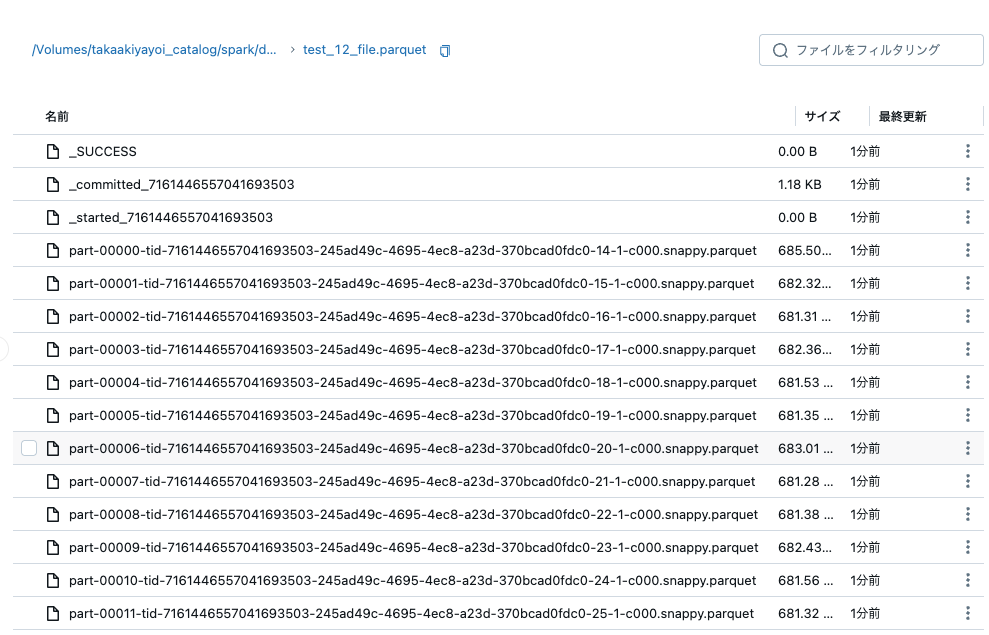Click the 682.36... size value
The image size is (989, 635).
(805, 349)
